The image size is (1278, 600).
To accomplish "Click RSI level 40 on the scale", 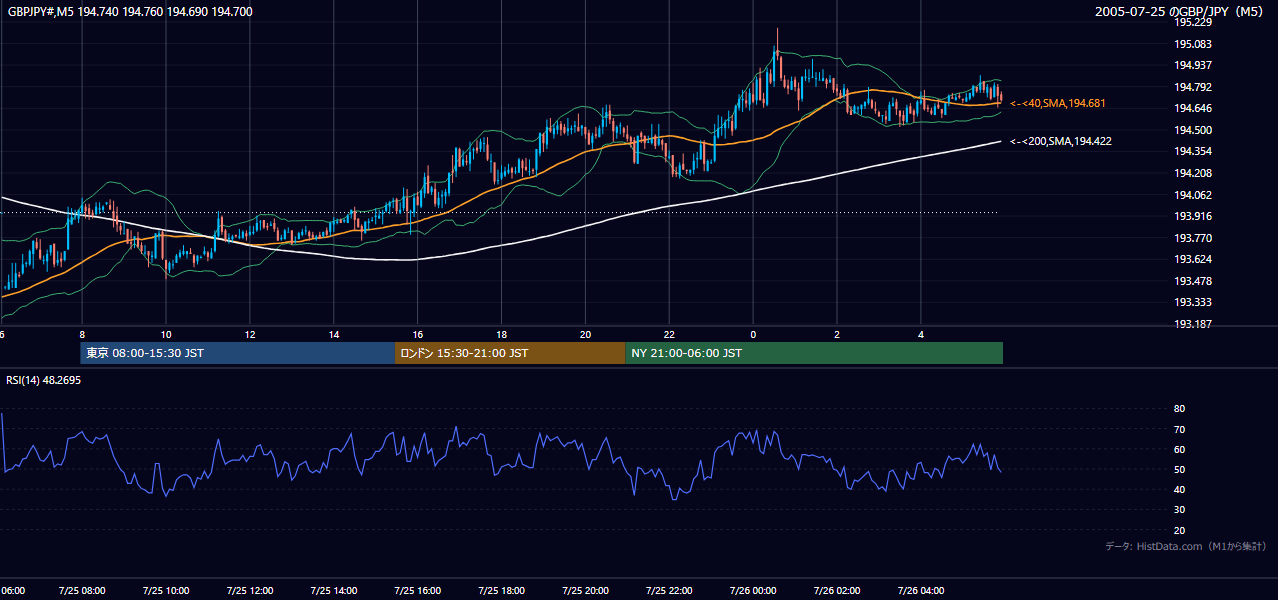I will (1179, 489).
